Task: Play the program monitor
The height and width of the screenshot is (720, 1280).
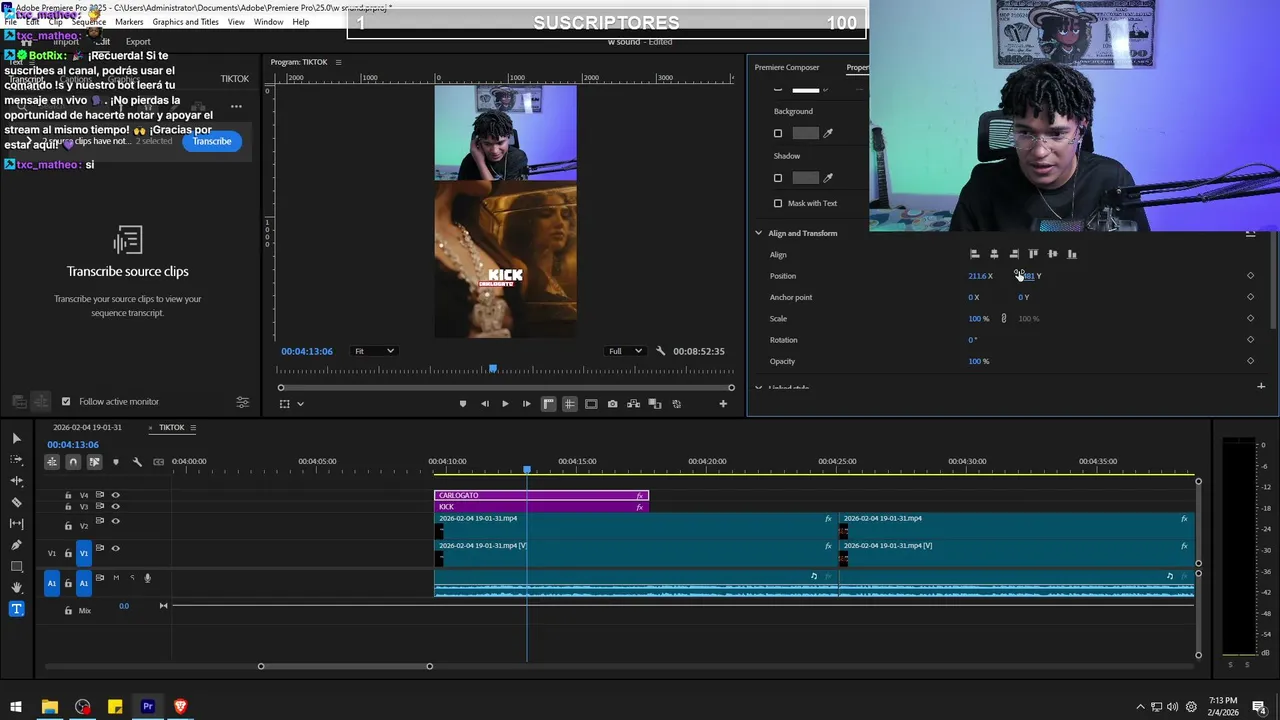Action: tap(505, 404)
